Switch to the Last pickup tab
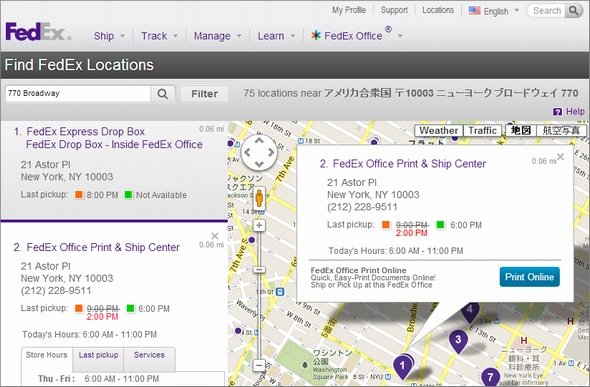The image size is (590, 387). [98, 355]
